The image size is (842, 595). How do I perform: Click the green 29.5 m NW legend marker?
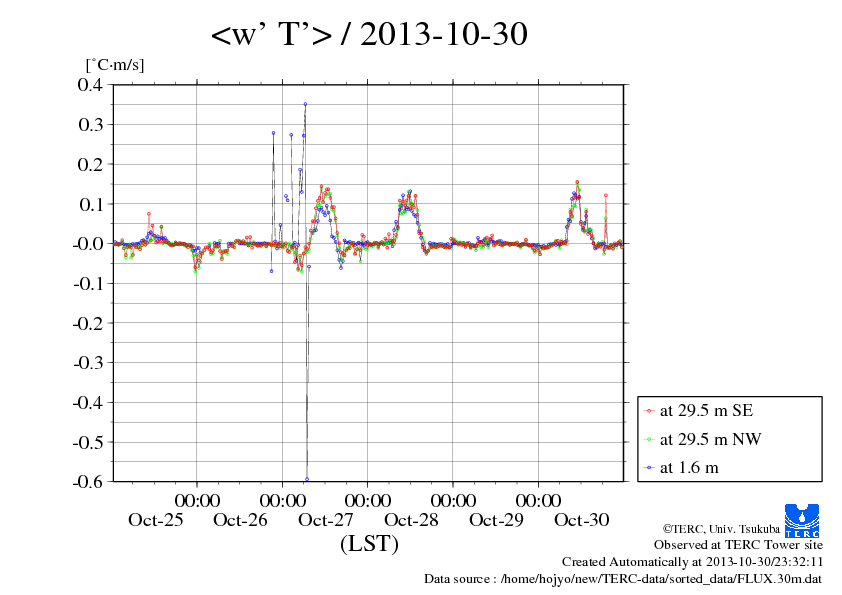pyautogui.click(x=649, y=440)
